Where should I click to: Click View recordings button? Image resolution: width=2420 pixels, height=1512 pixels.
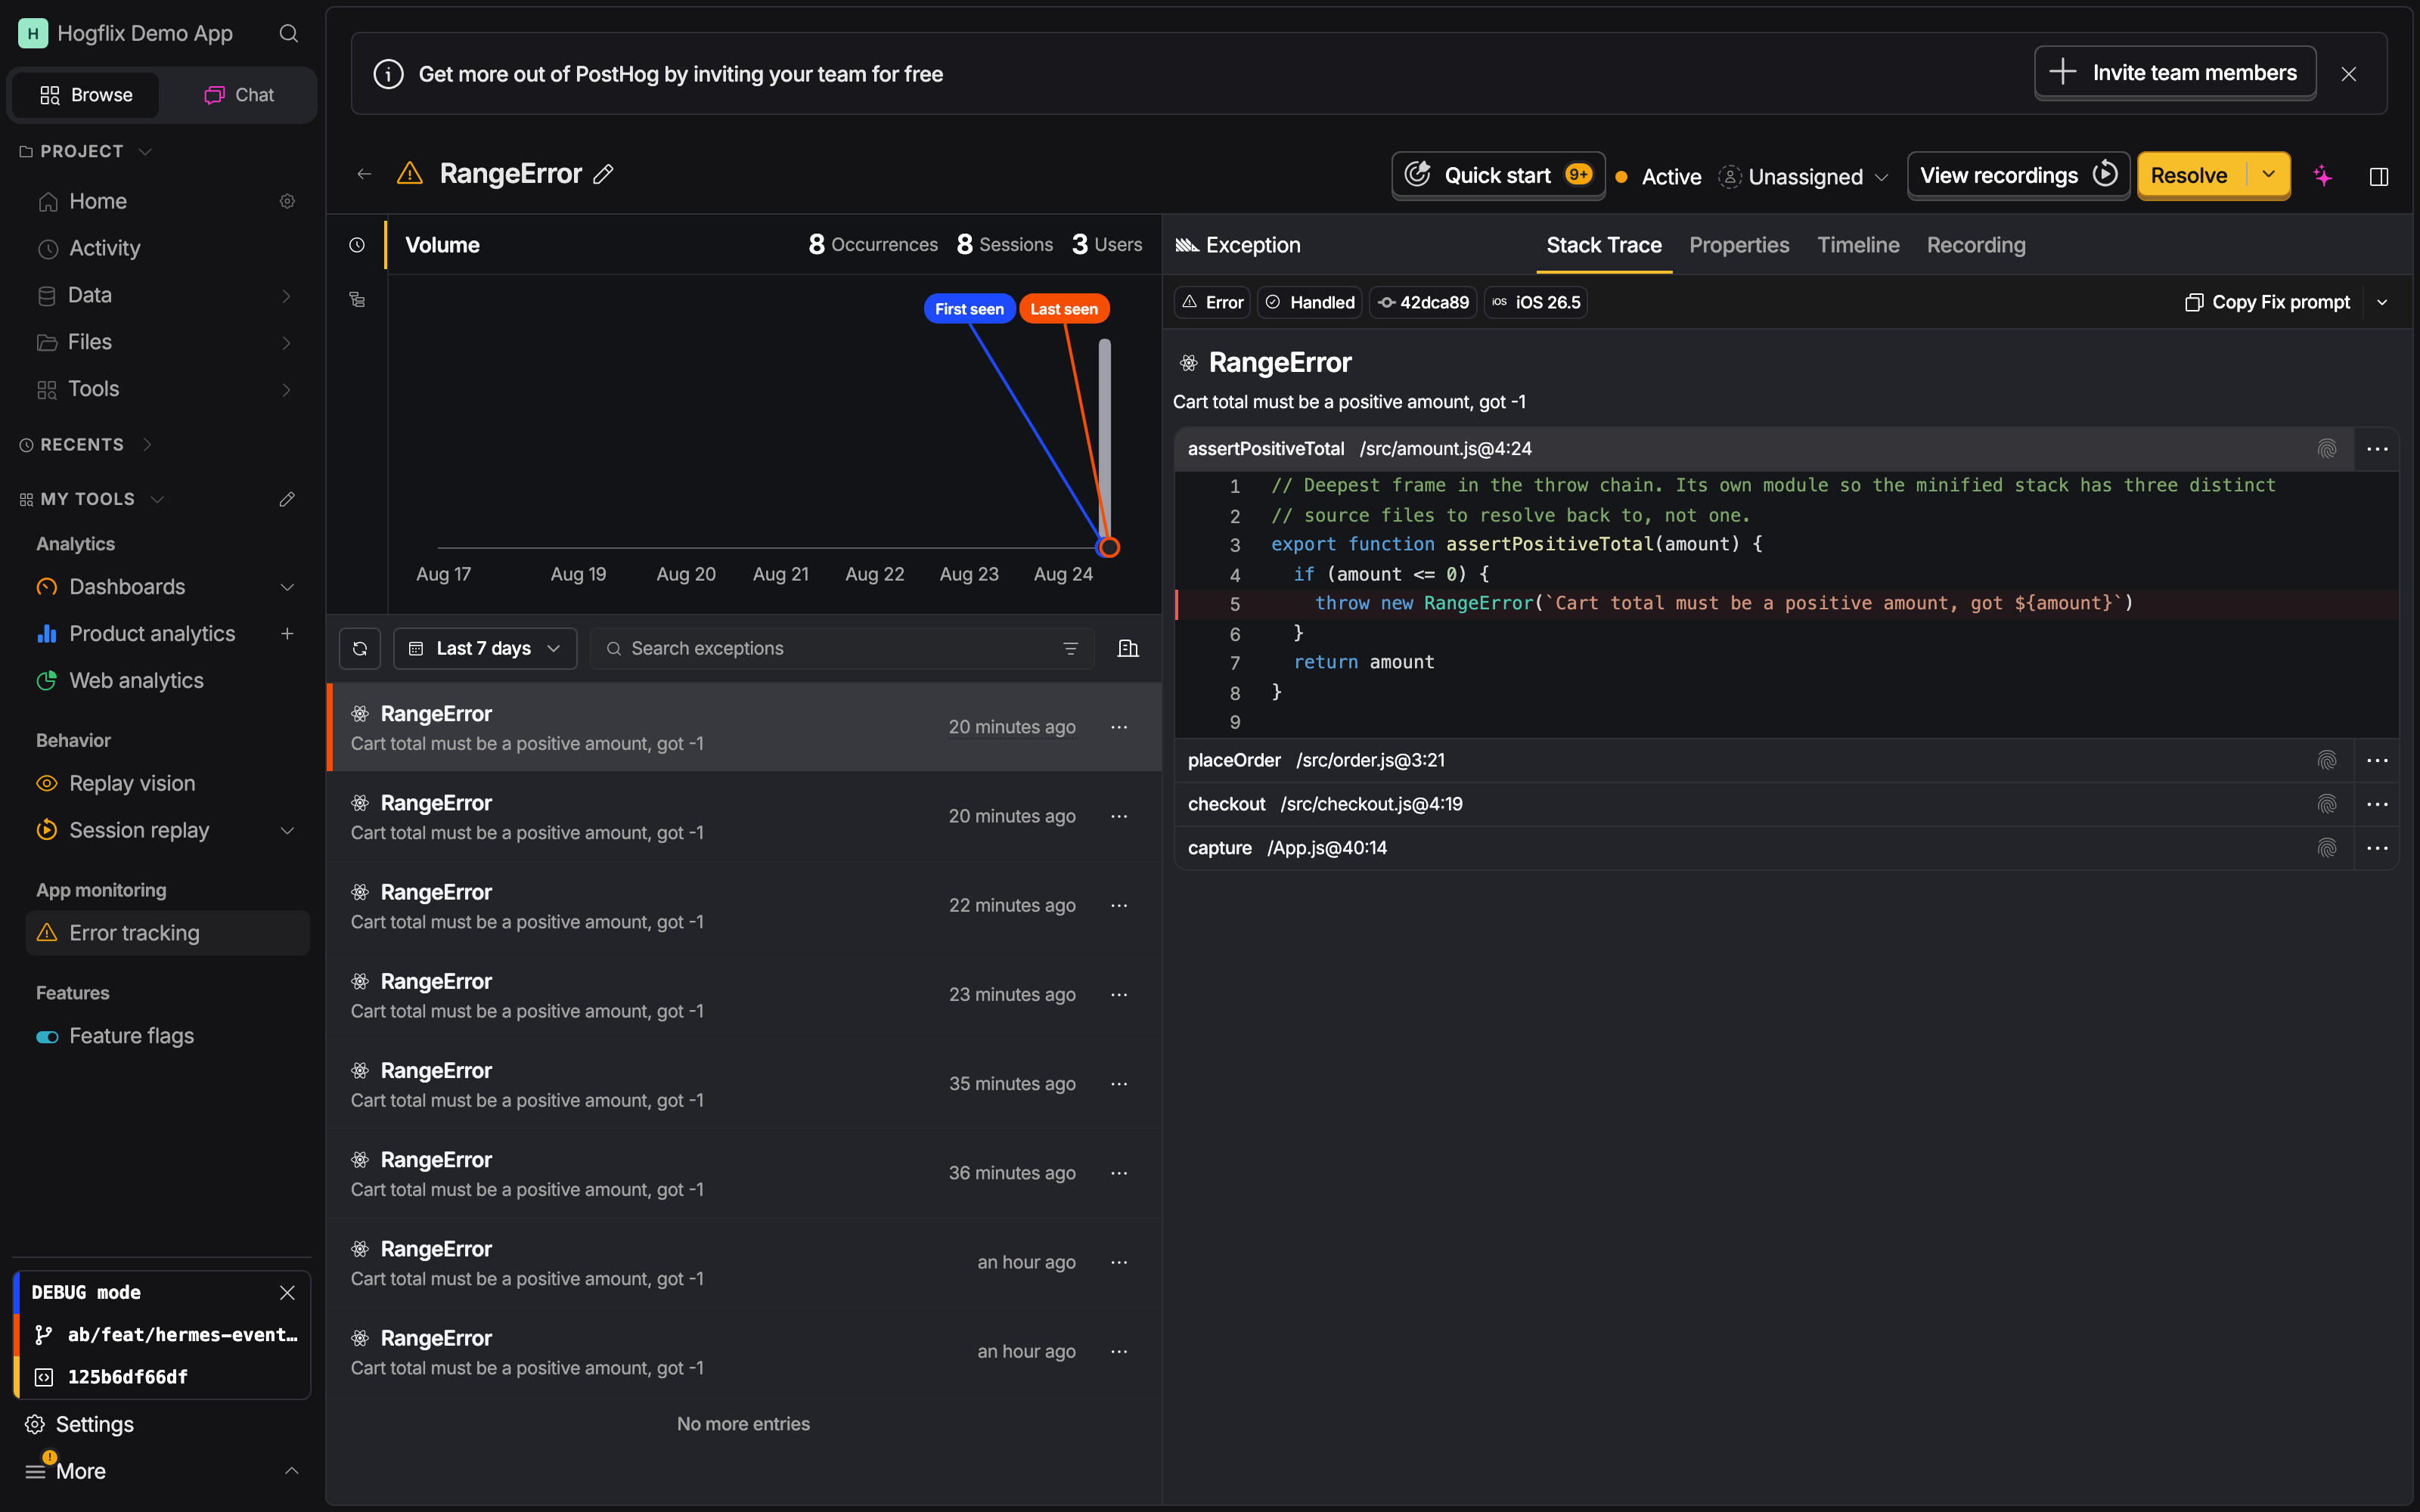click(x=2017, y=175)
